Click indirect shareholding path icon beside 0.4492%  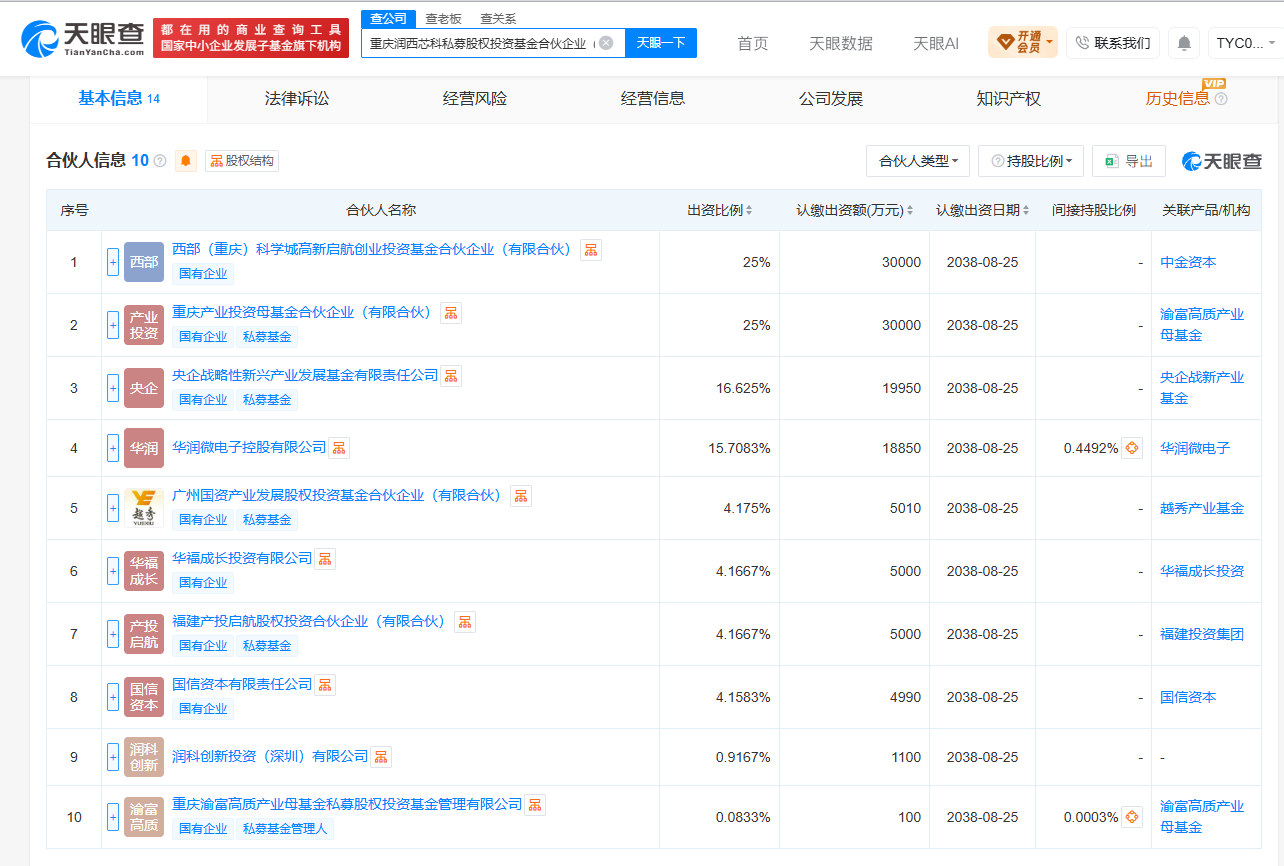tap(1132, 448)
